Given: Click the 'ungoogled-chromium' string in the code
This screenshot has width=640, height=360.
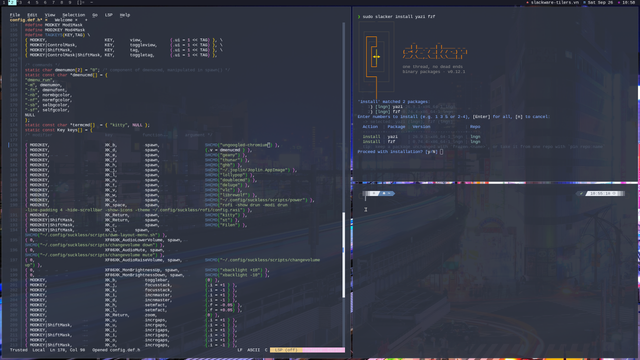Looking at the screenshot, I should coord(245,145).
